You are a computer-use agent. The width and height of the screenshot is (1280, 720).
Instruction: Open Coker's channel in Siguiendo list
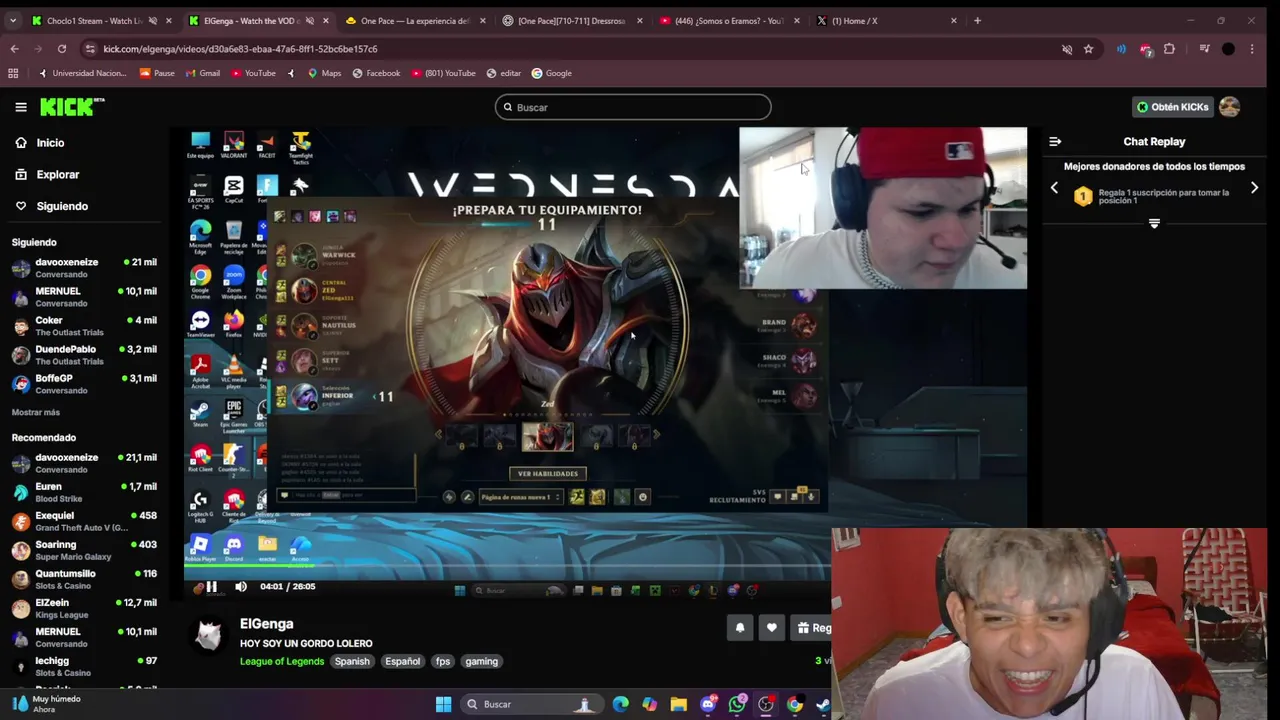pos(84,326)
